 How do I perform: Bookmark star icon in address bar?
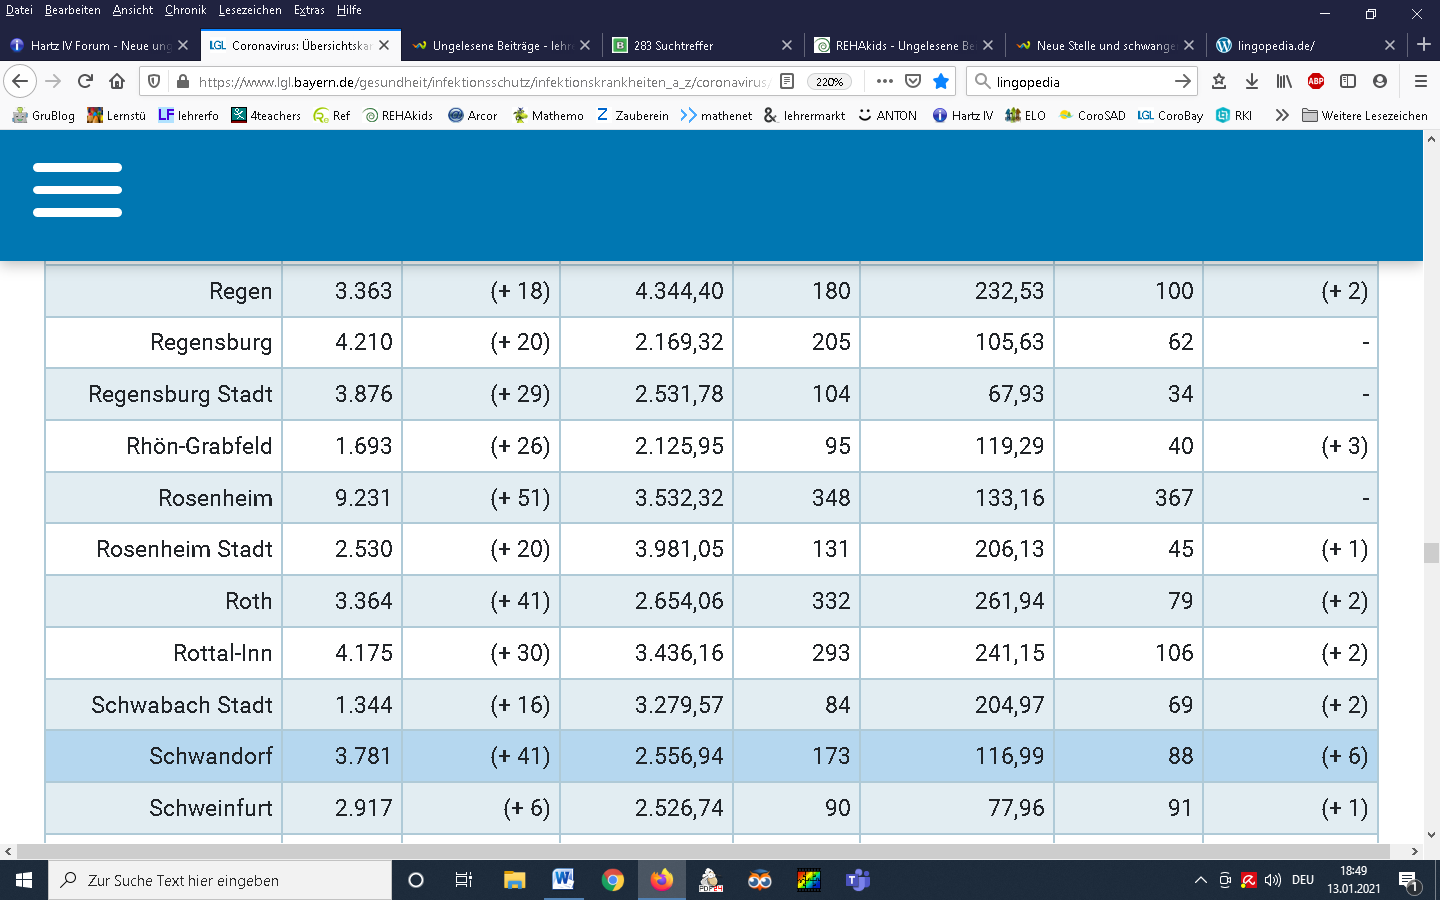[940, 81]
